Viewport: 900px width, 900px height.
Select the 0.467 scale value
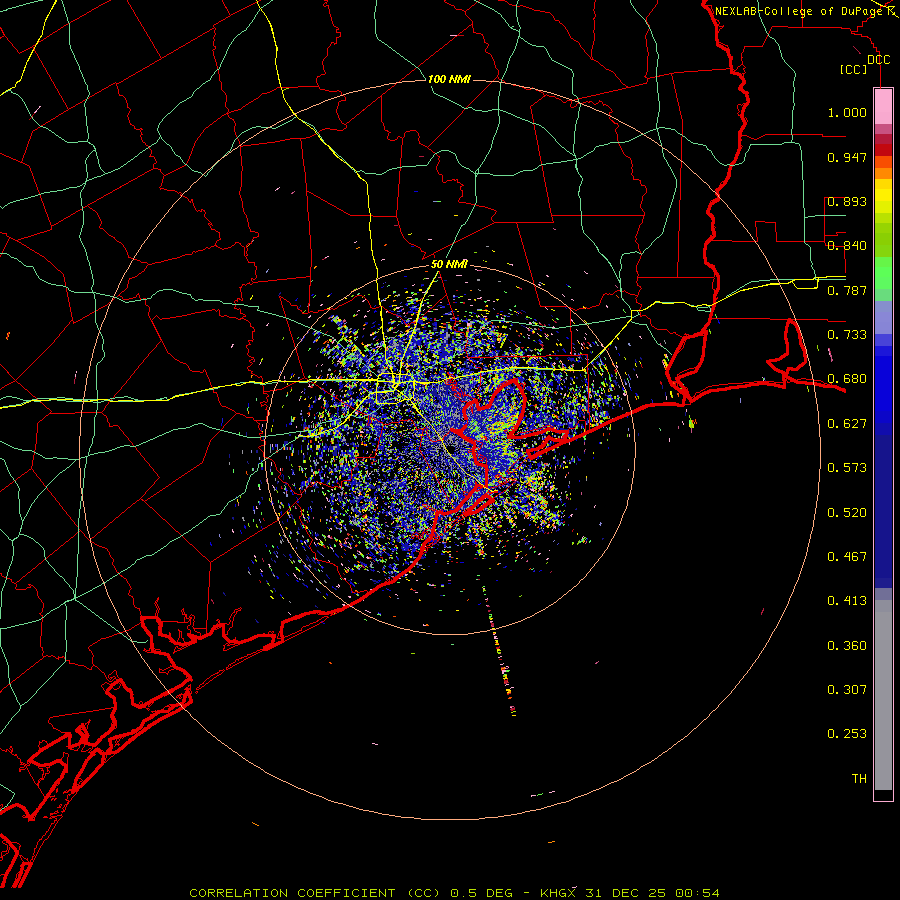pyautogui.click(x=847, y=557)
